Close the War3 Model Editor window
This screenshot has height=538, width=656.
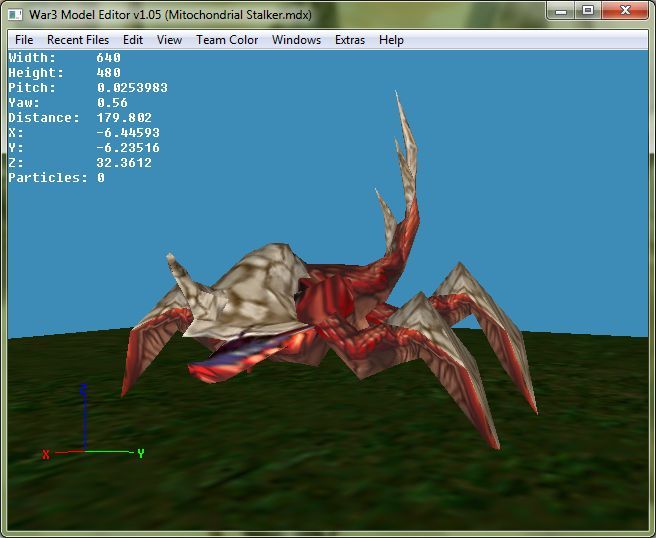[x=625, y=10]
